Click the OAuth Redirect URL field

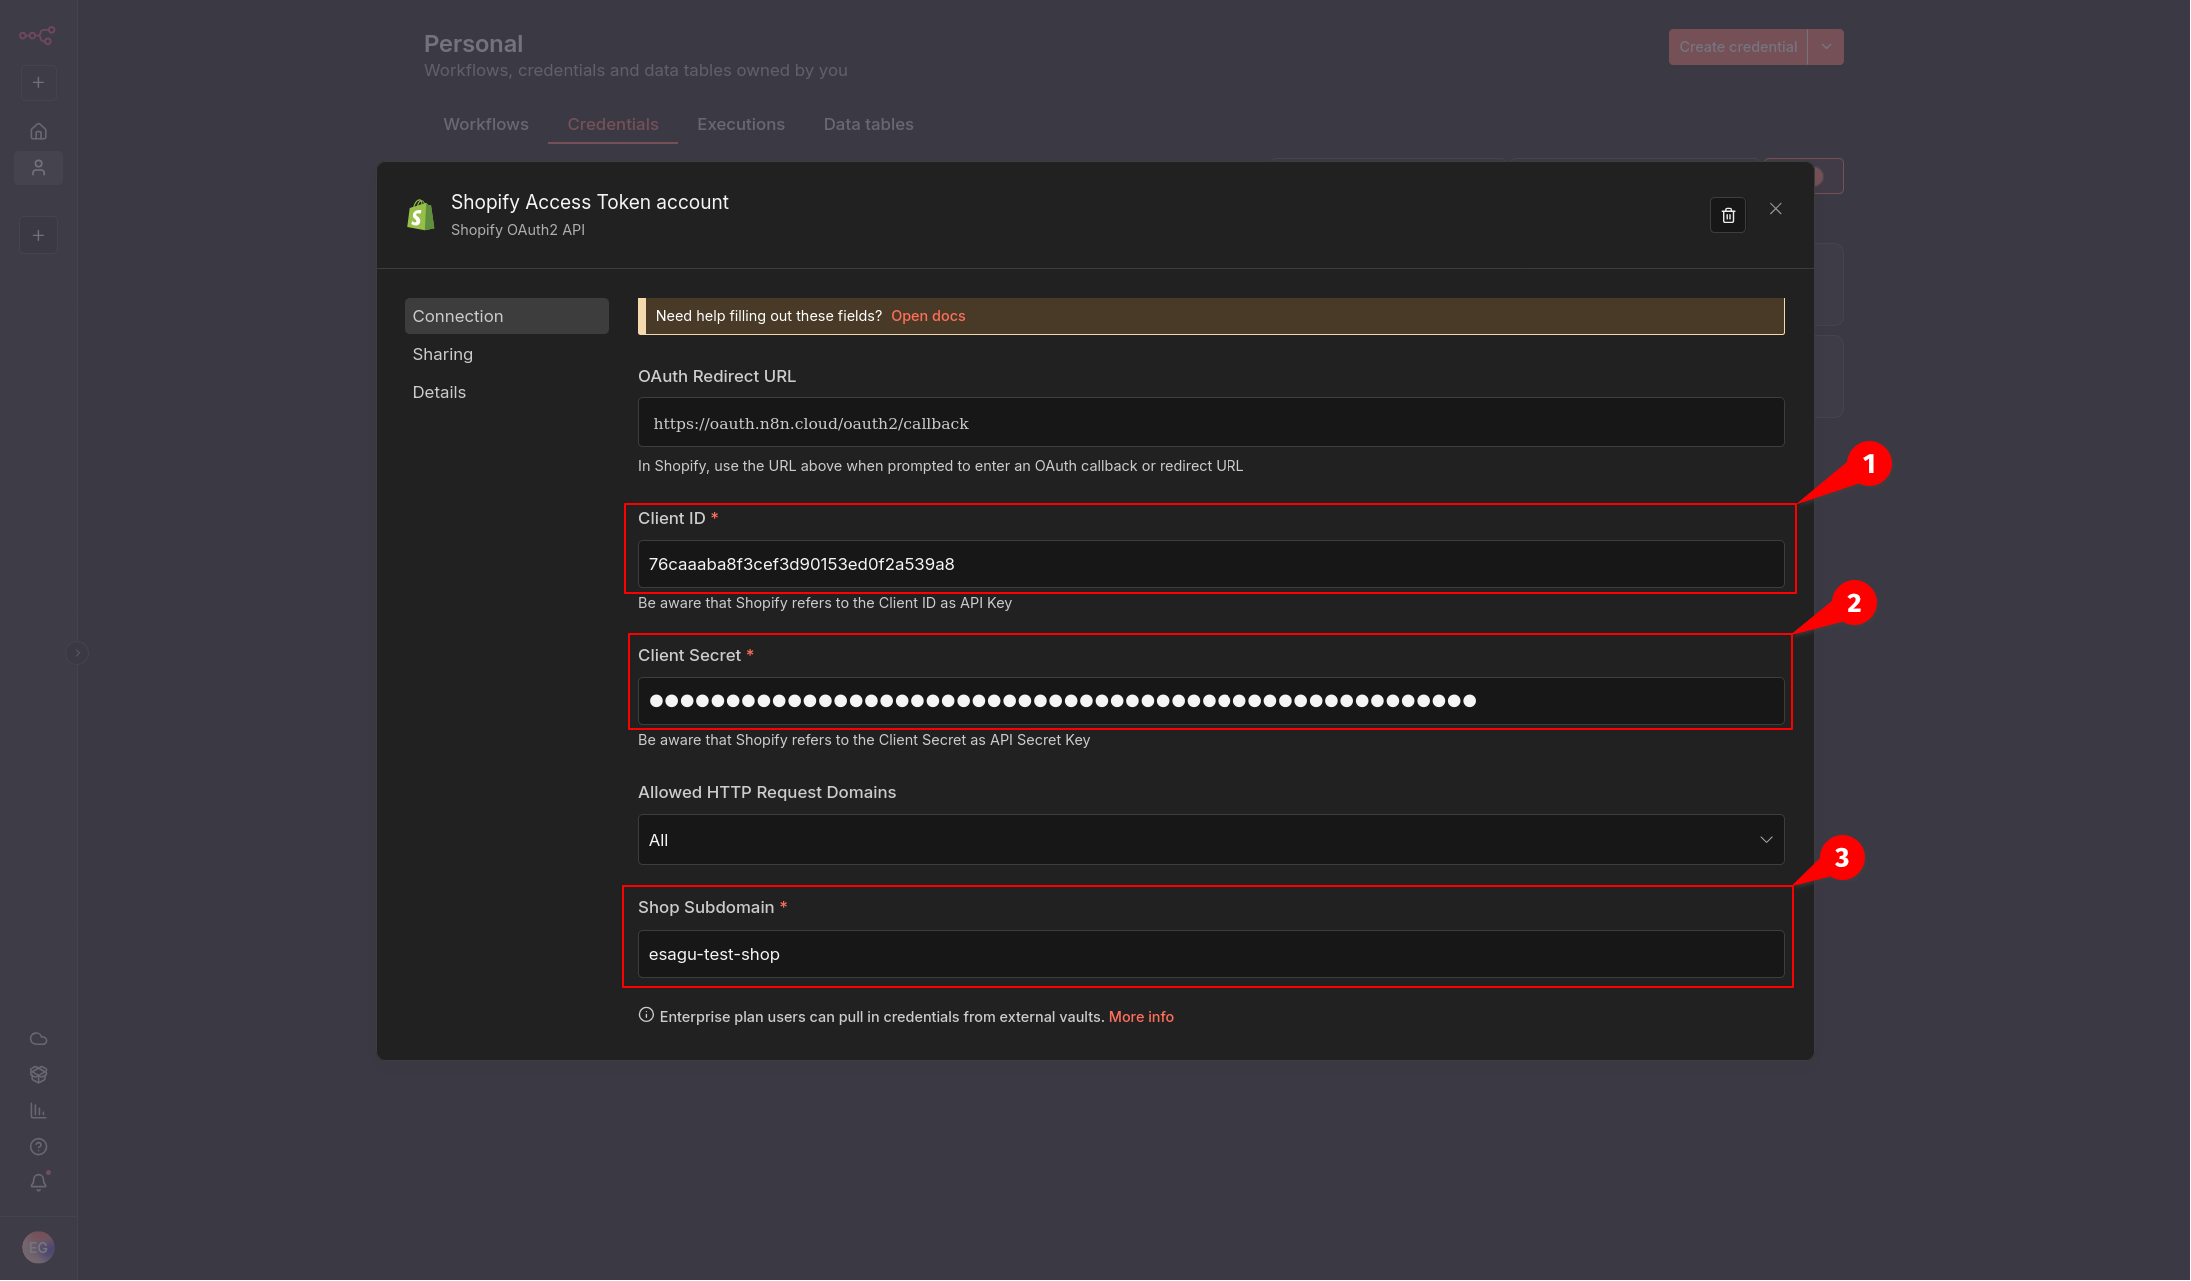[x=1211, y=423]
